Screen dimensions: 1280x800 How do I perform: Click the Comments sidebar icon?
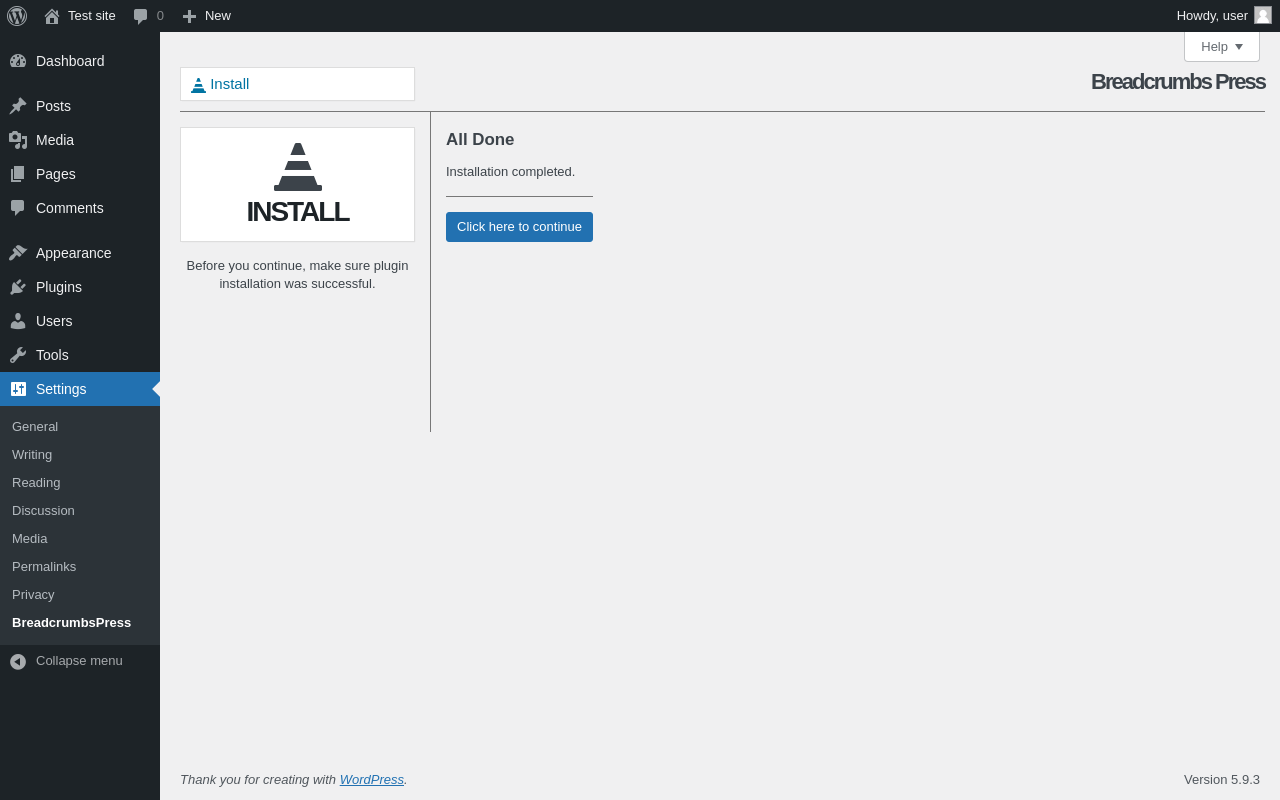18,208
